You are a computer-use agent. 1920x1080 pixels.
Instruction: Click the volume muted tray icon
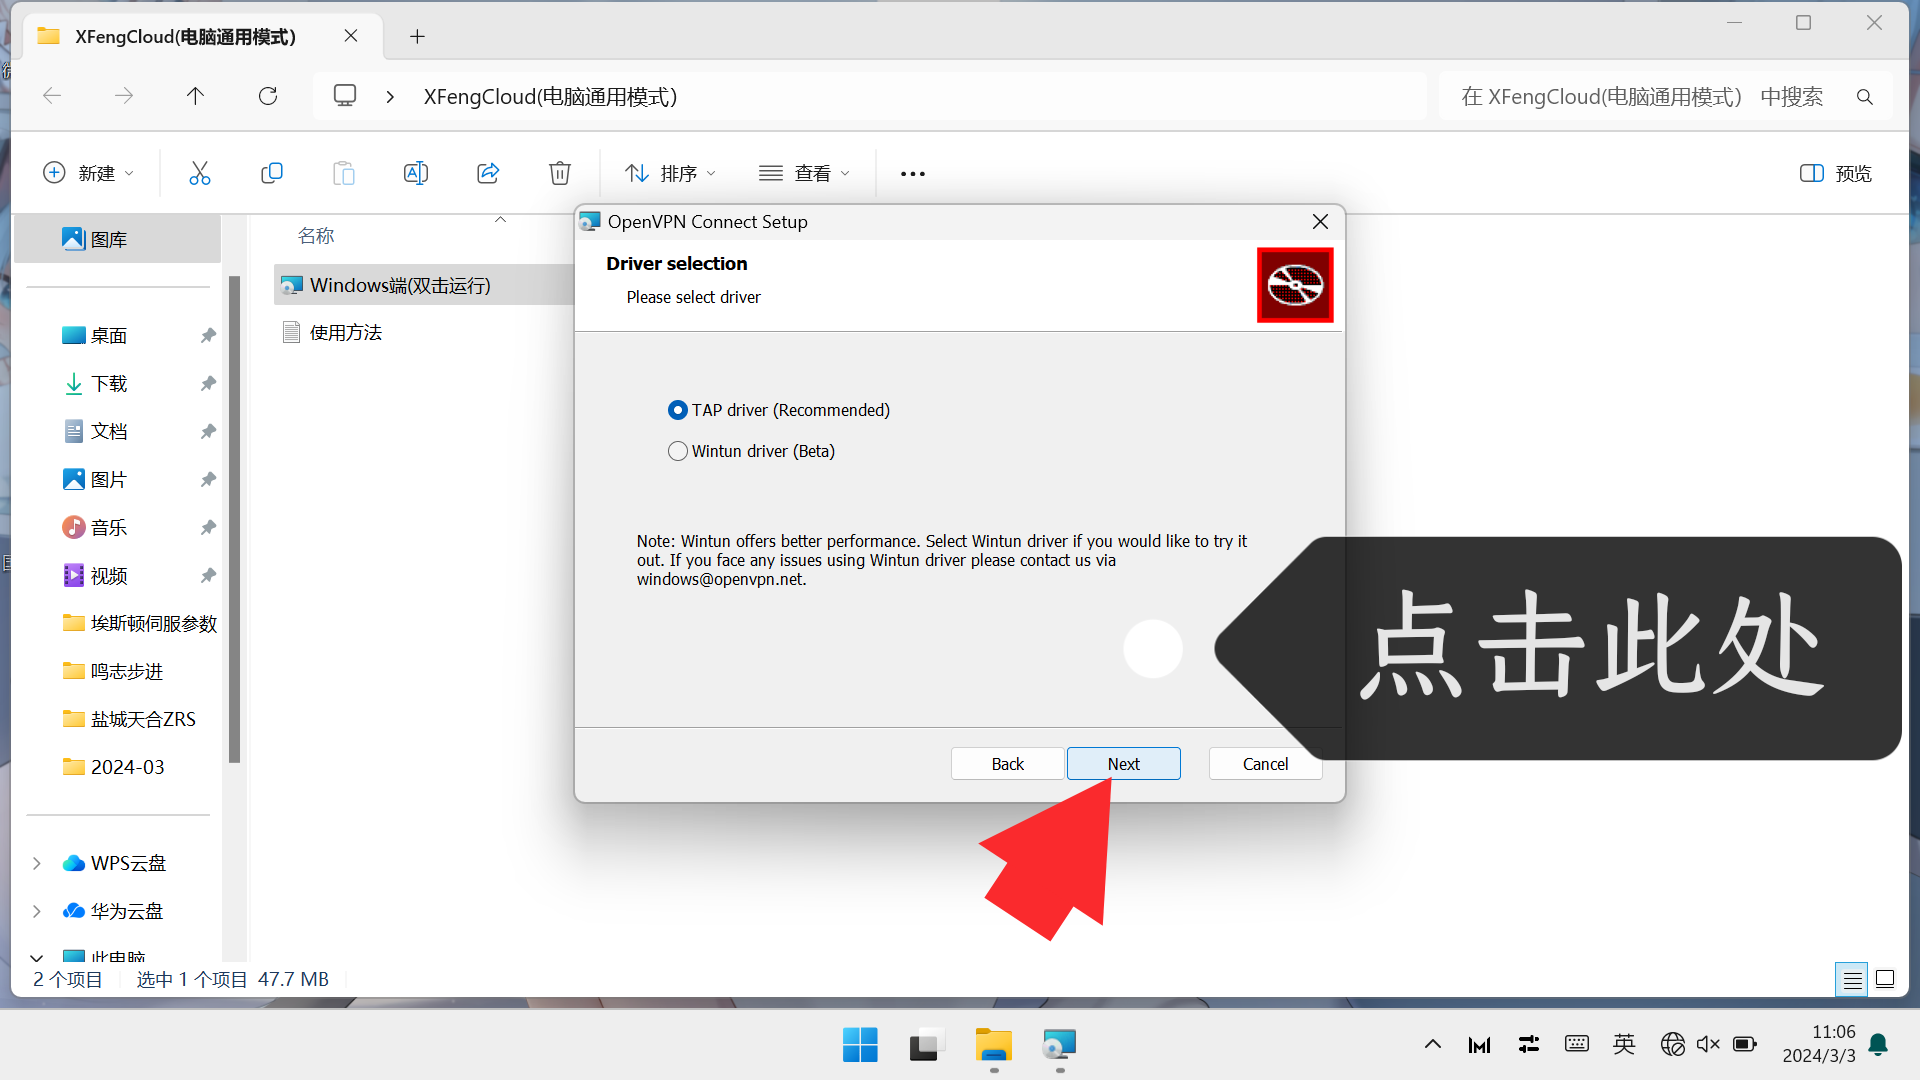tap(1708, 1044)
